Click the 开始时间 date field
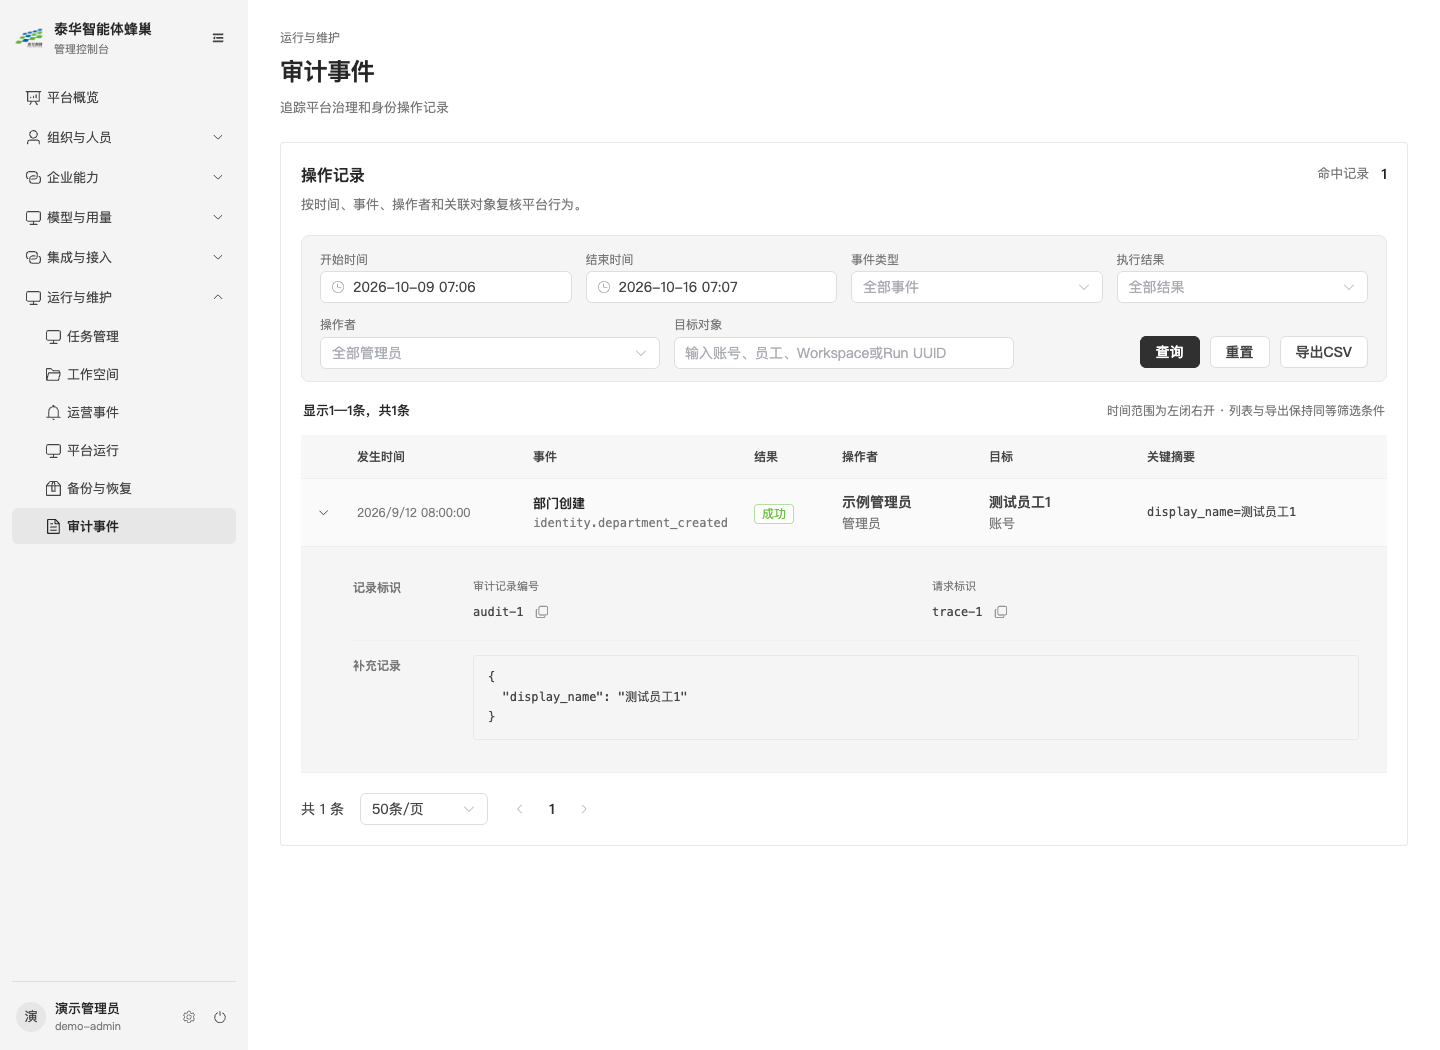 (x=446, y=287)
